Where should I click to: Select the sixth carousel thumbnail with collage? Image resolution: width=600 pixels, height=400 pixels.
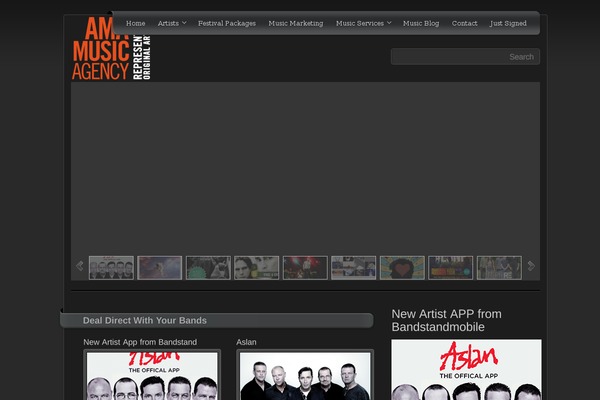coord(354,268)
